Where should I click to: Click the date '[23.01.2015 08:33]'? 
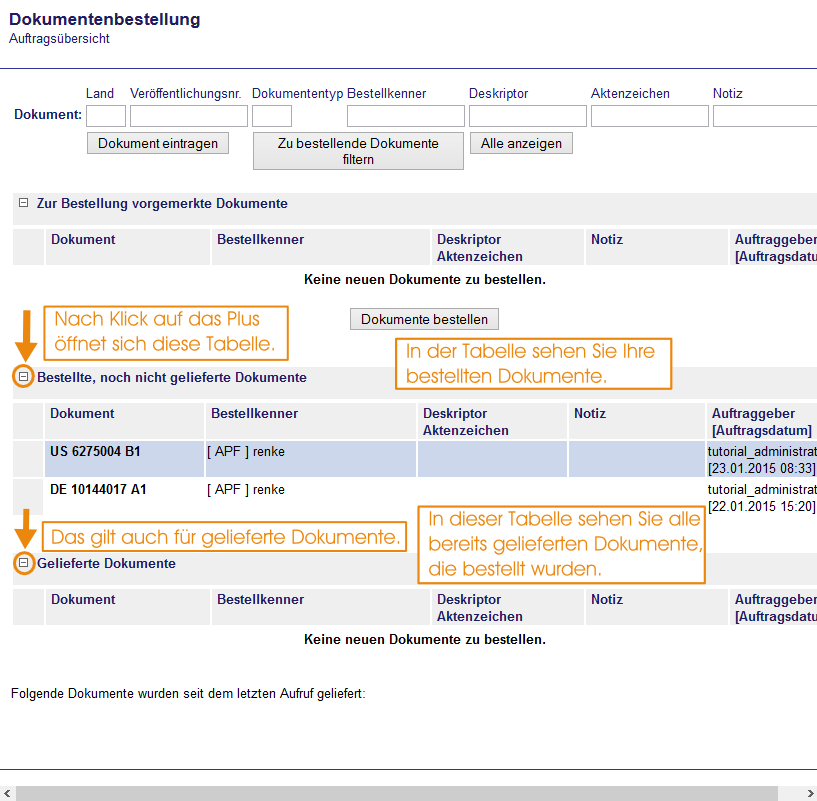(761, 468)
